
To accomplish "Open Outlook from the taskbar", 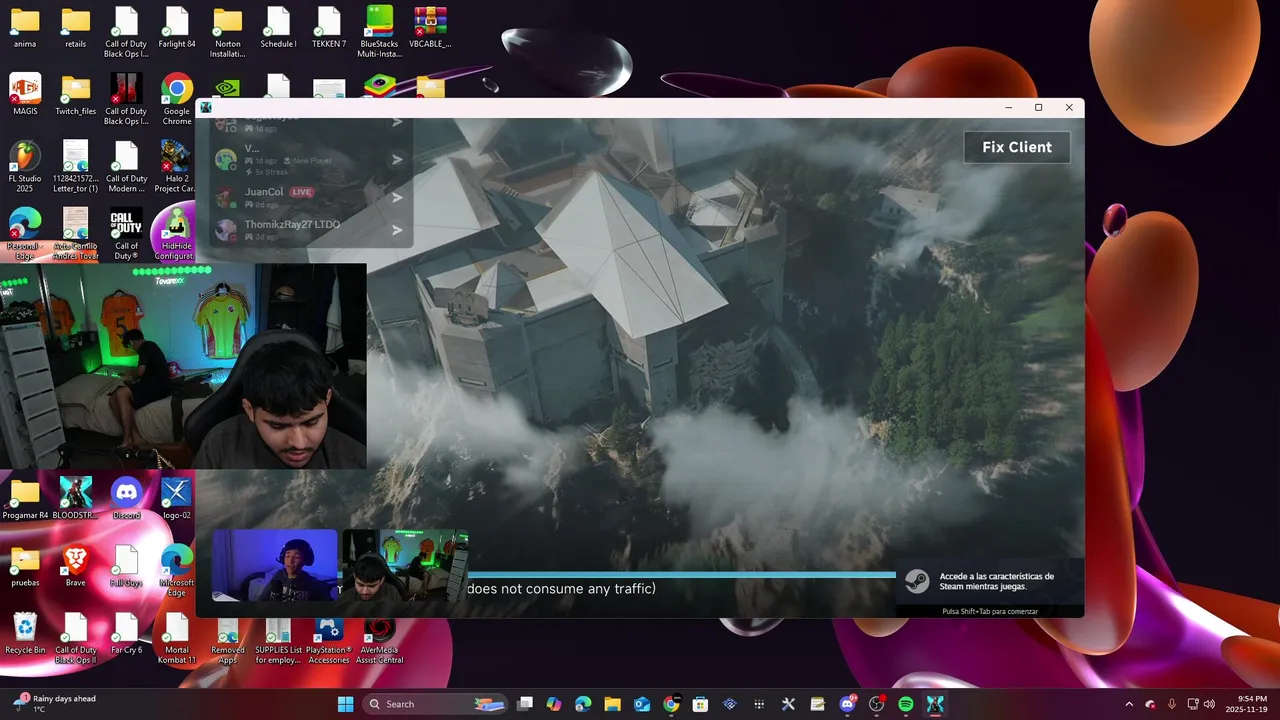I will [642, 704].
